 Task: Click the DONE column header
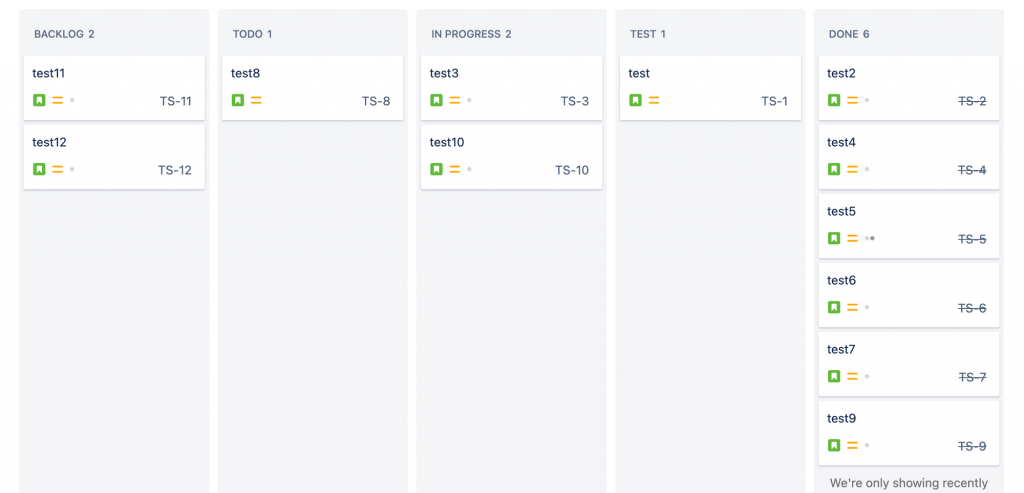[849, 34]
